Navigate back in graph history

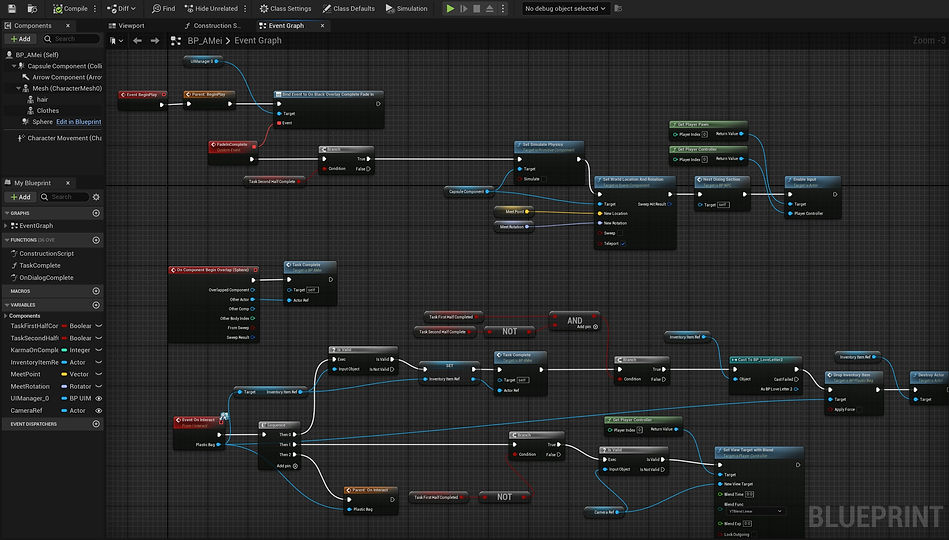click(137, 41)
